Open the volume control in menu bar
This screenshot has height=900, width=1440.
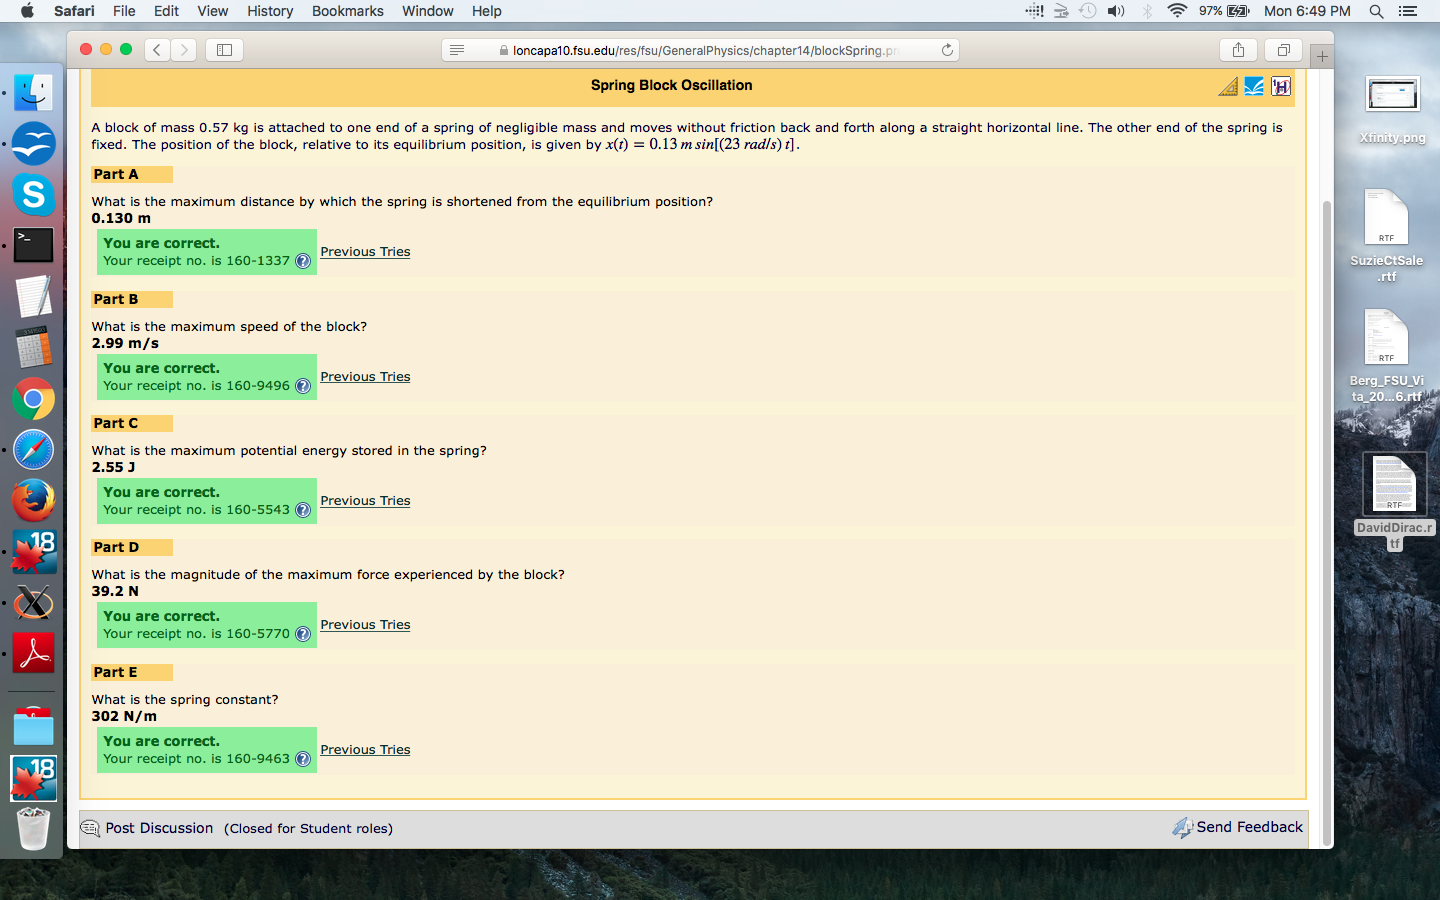point(1116,11)
